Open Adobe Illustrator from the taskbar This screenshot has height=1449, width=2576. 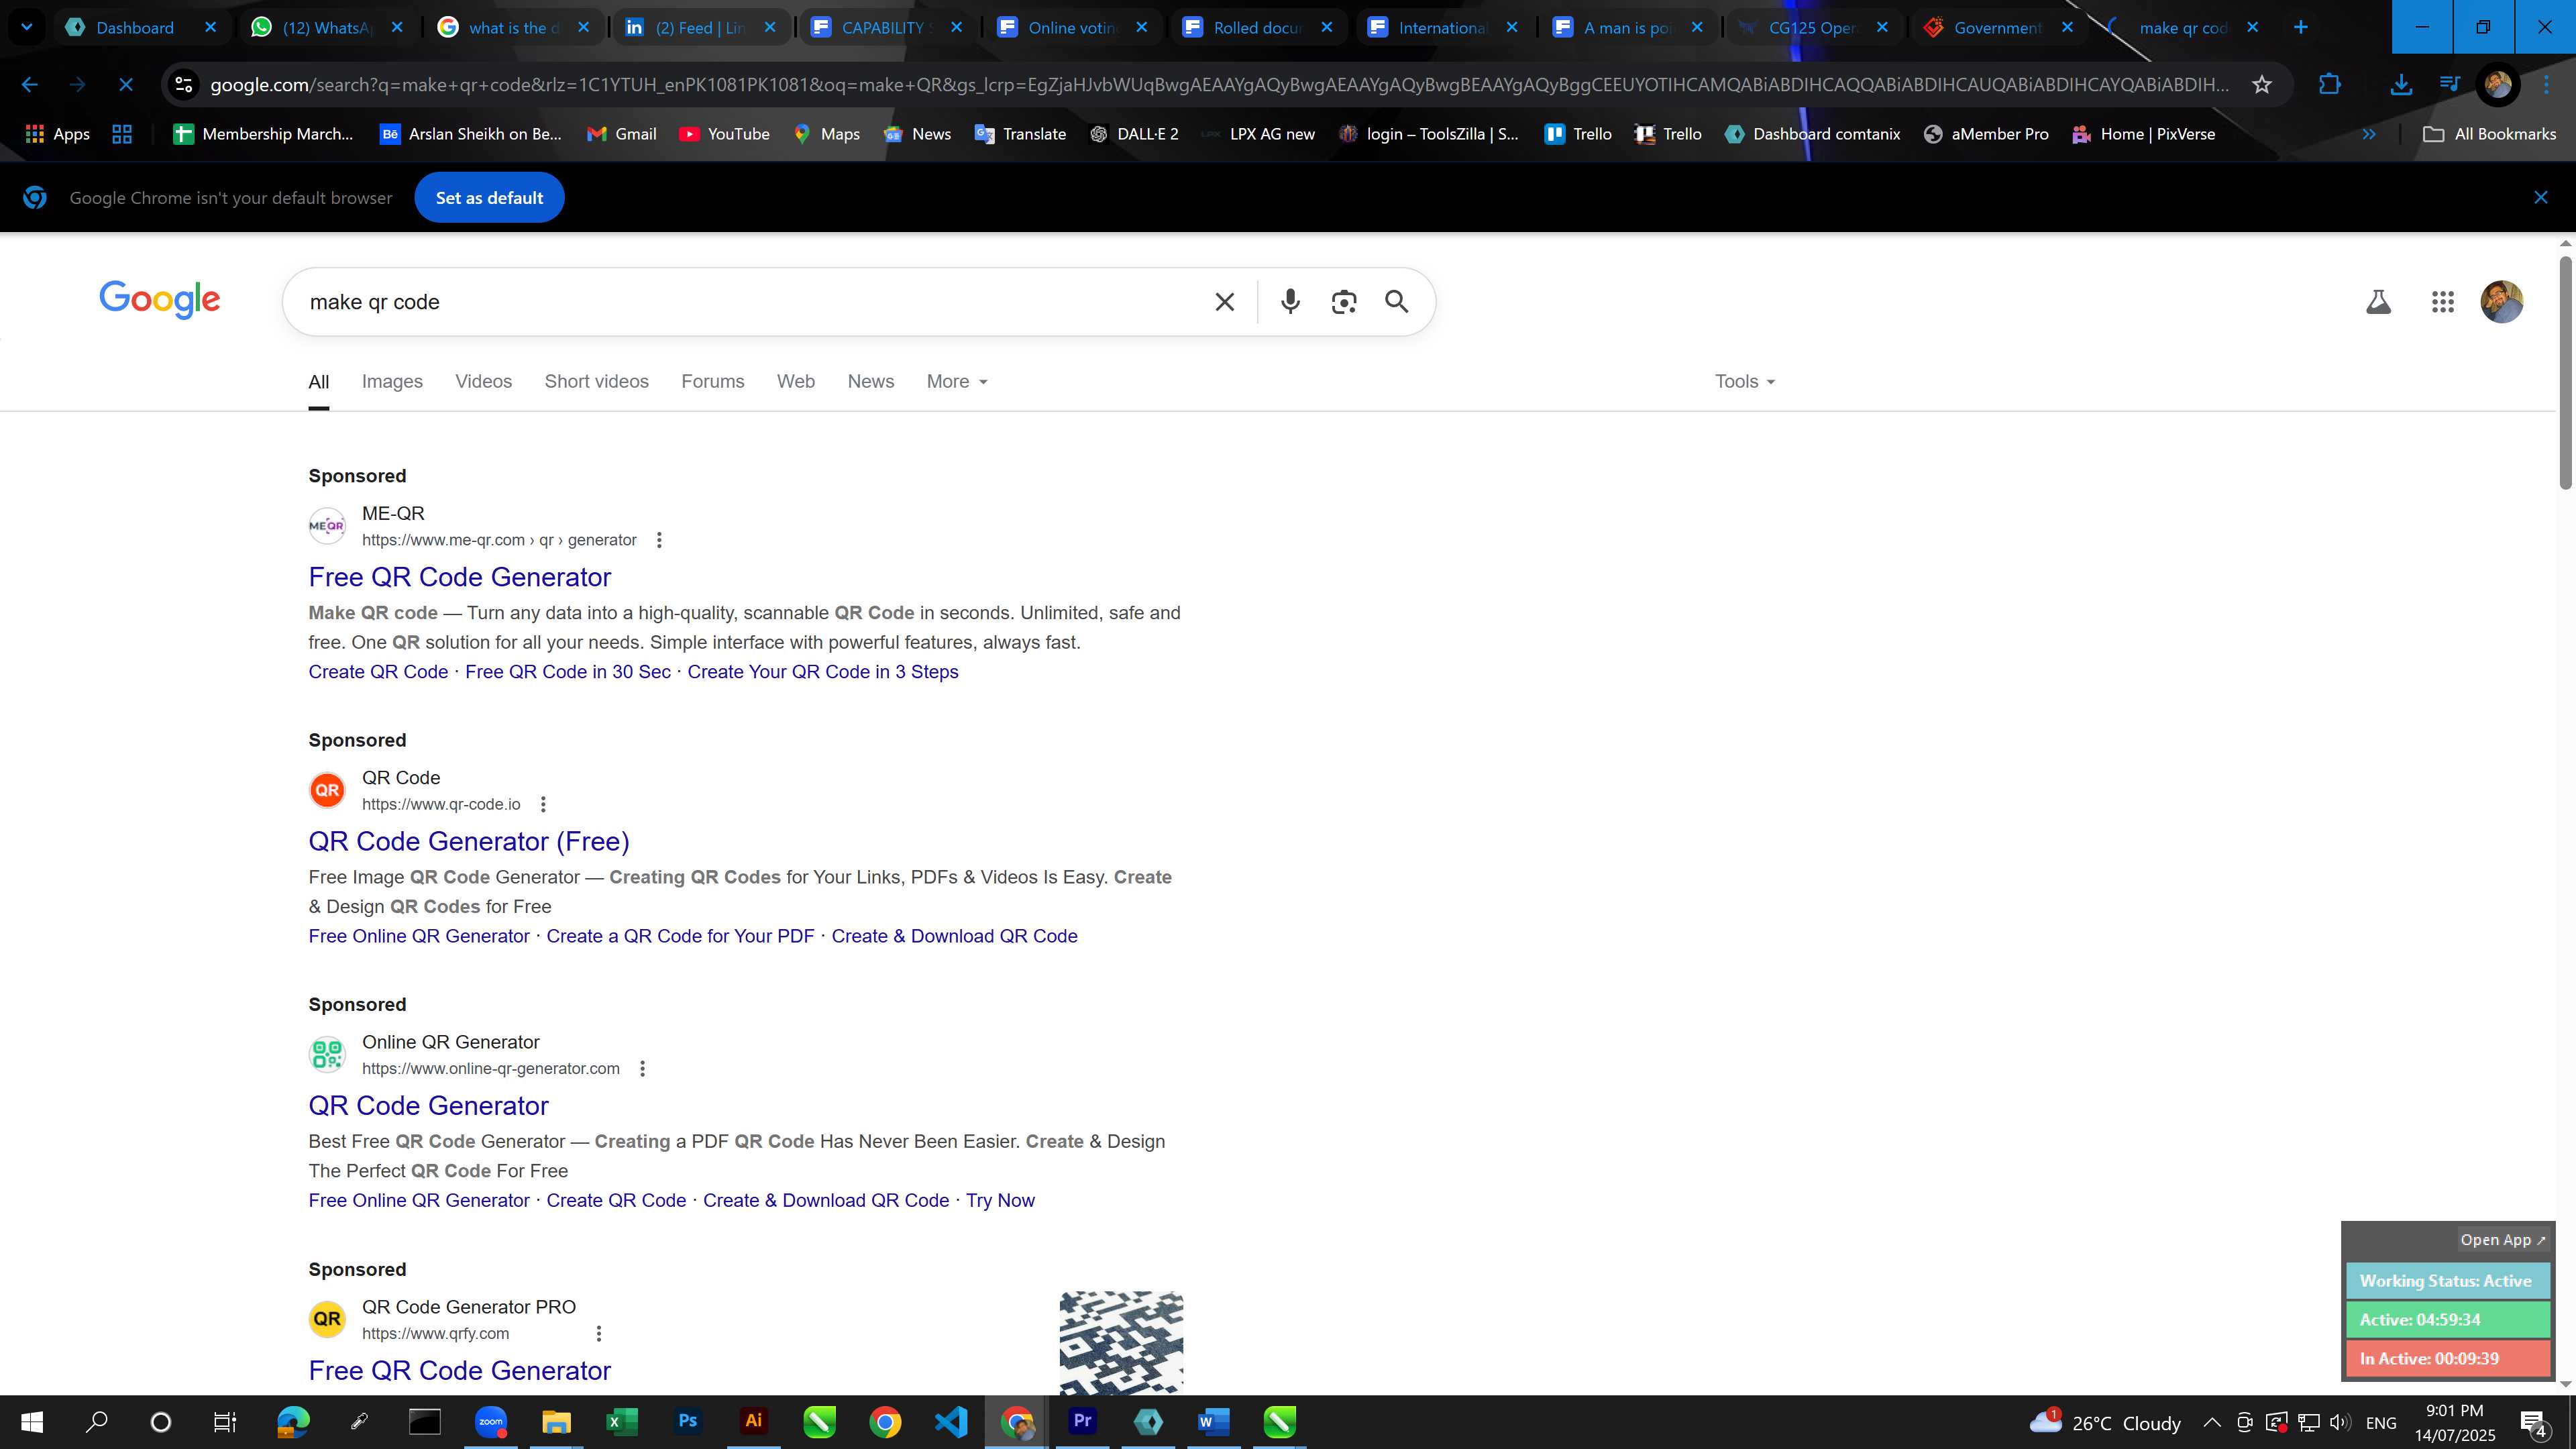753,1421
